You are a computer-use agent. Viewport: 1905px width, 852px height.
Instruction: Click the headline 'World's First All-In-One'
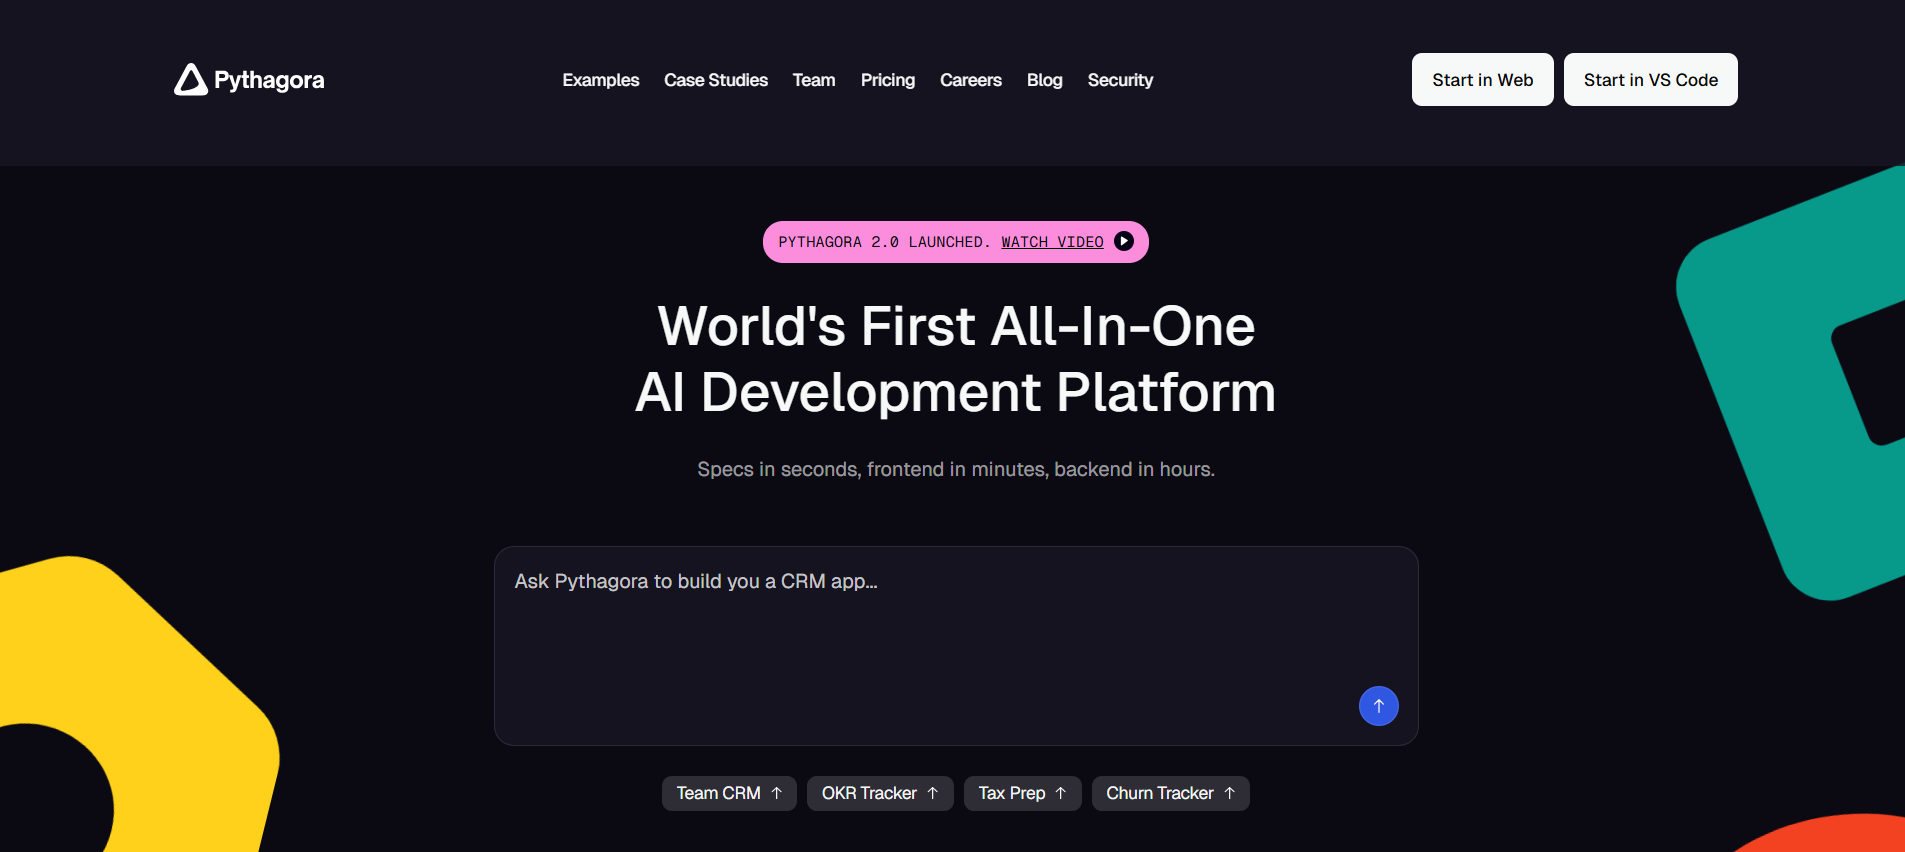click(x=956, y=326)
